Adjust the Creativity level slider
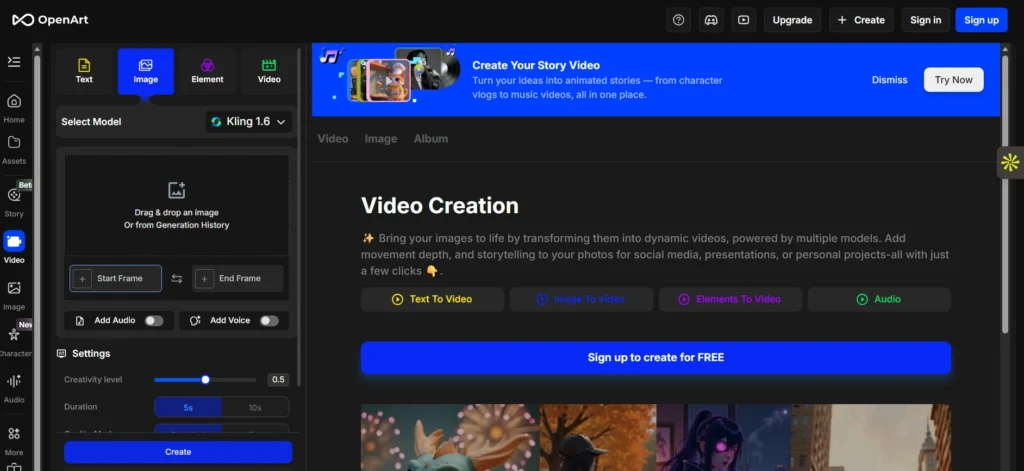This screenshot has width=1024, height=471. click(206, 380)
